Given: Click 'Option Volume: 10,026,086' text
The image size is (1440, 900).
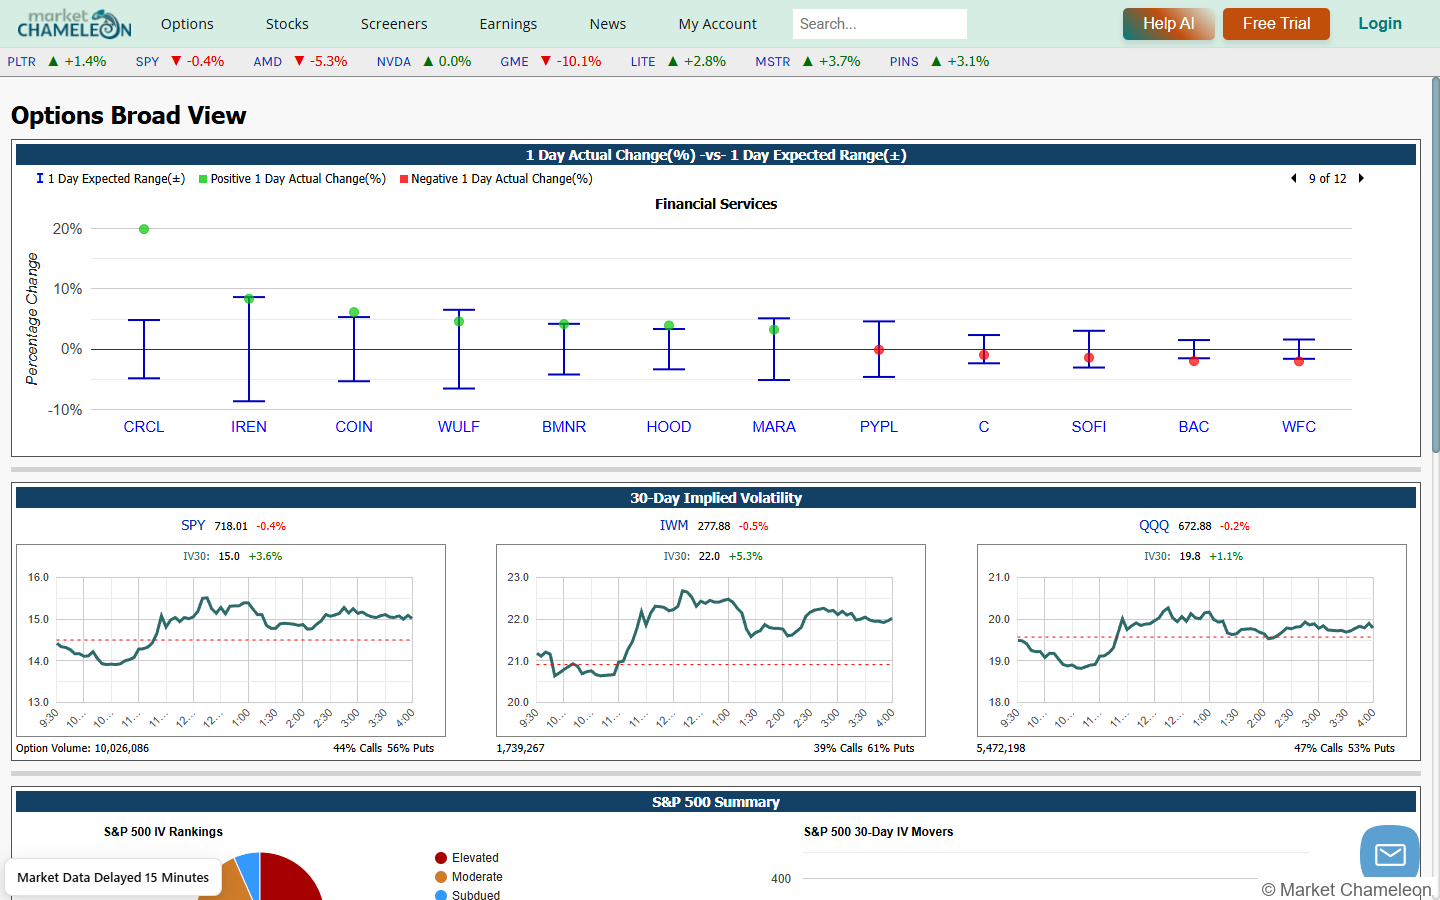Looking at the screenshot, I should 83,748.
